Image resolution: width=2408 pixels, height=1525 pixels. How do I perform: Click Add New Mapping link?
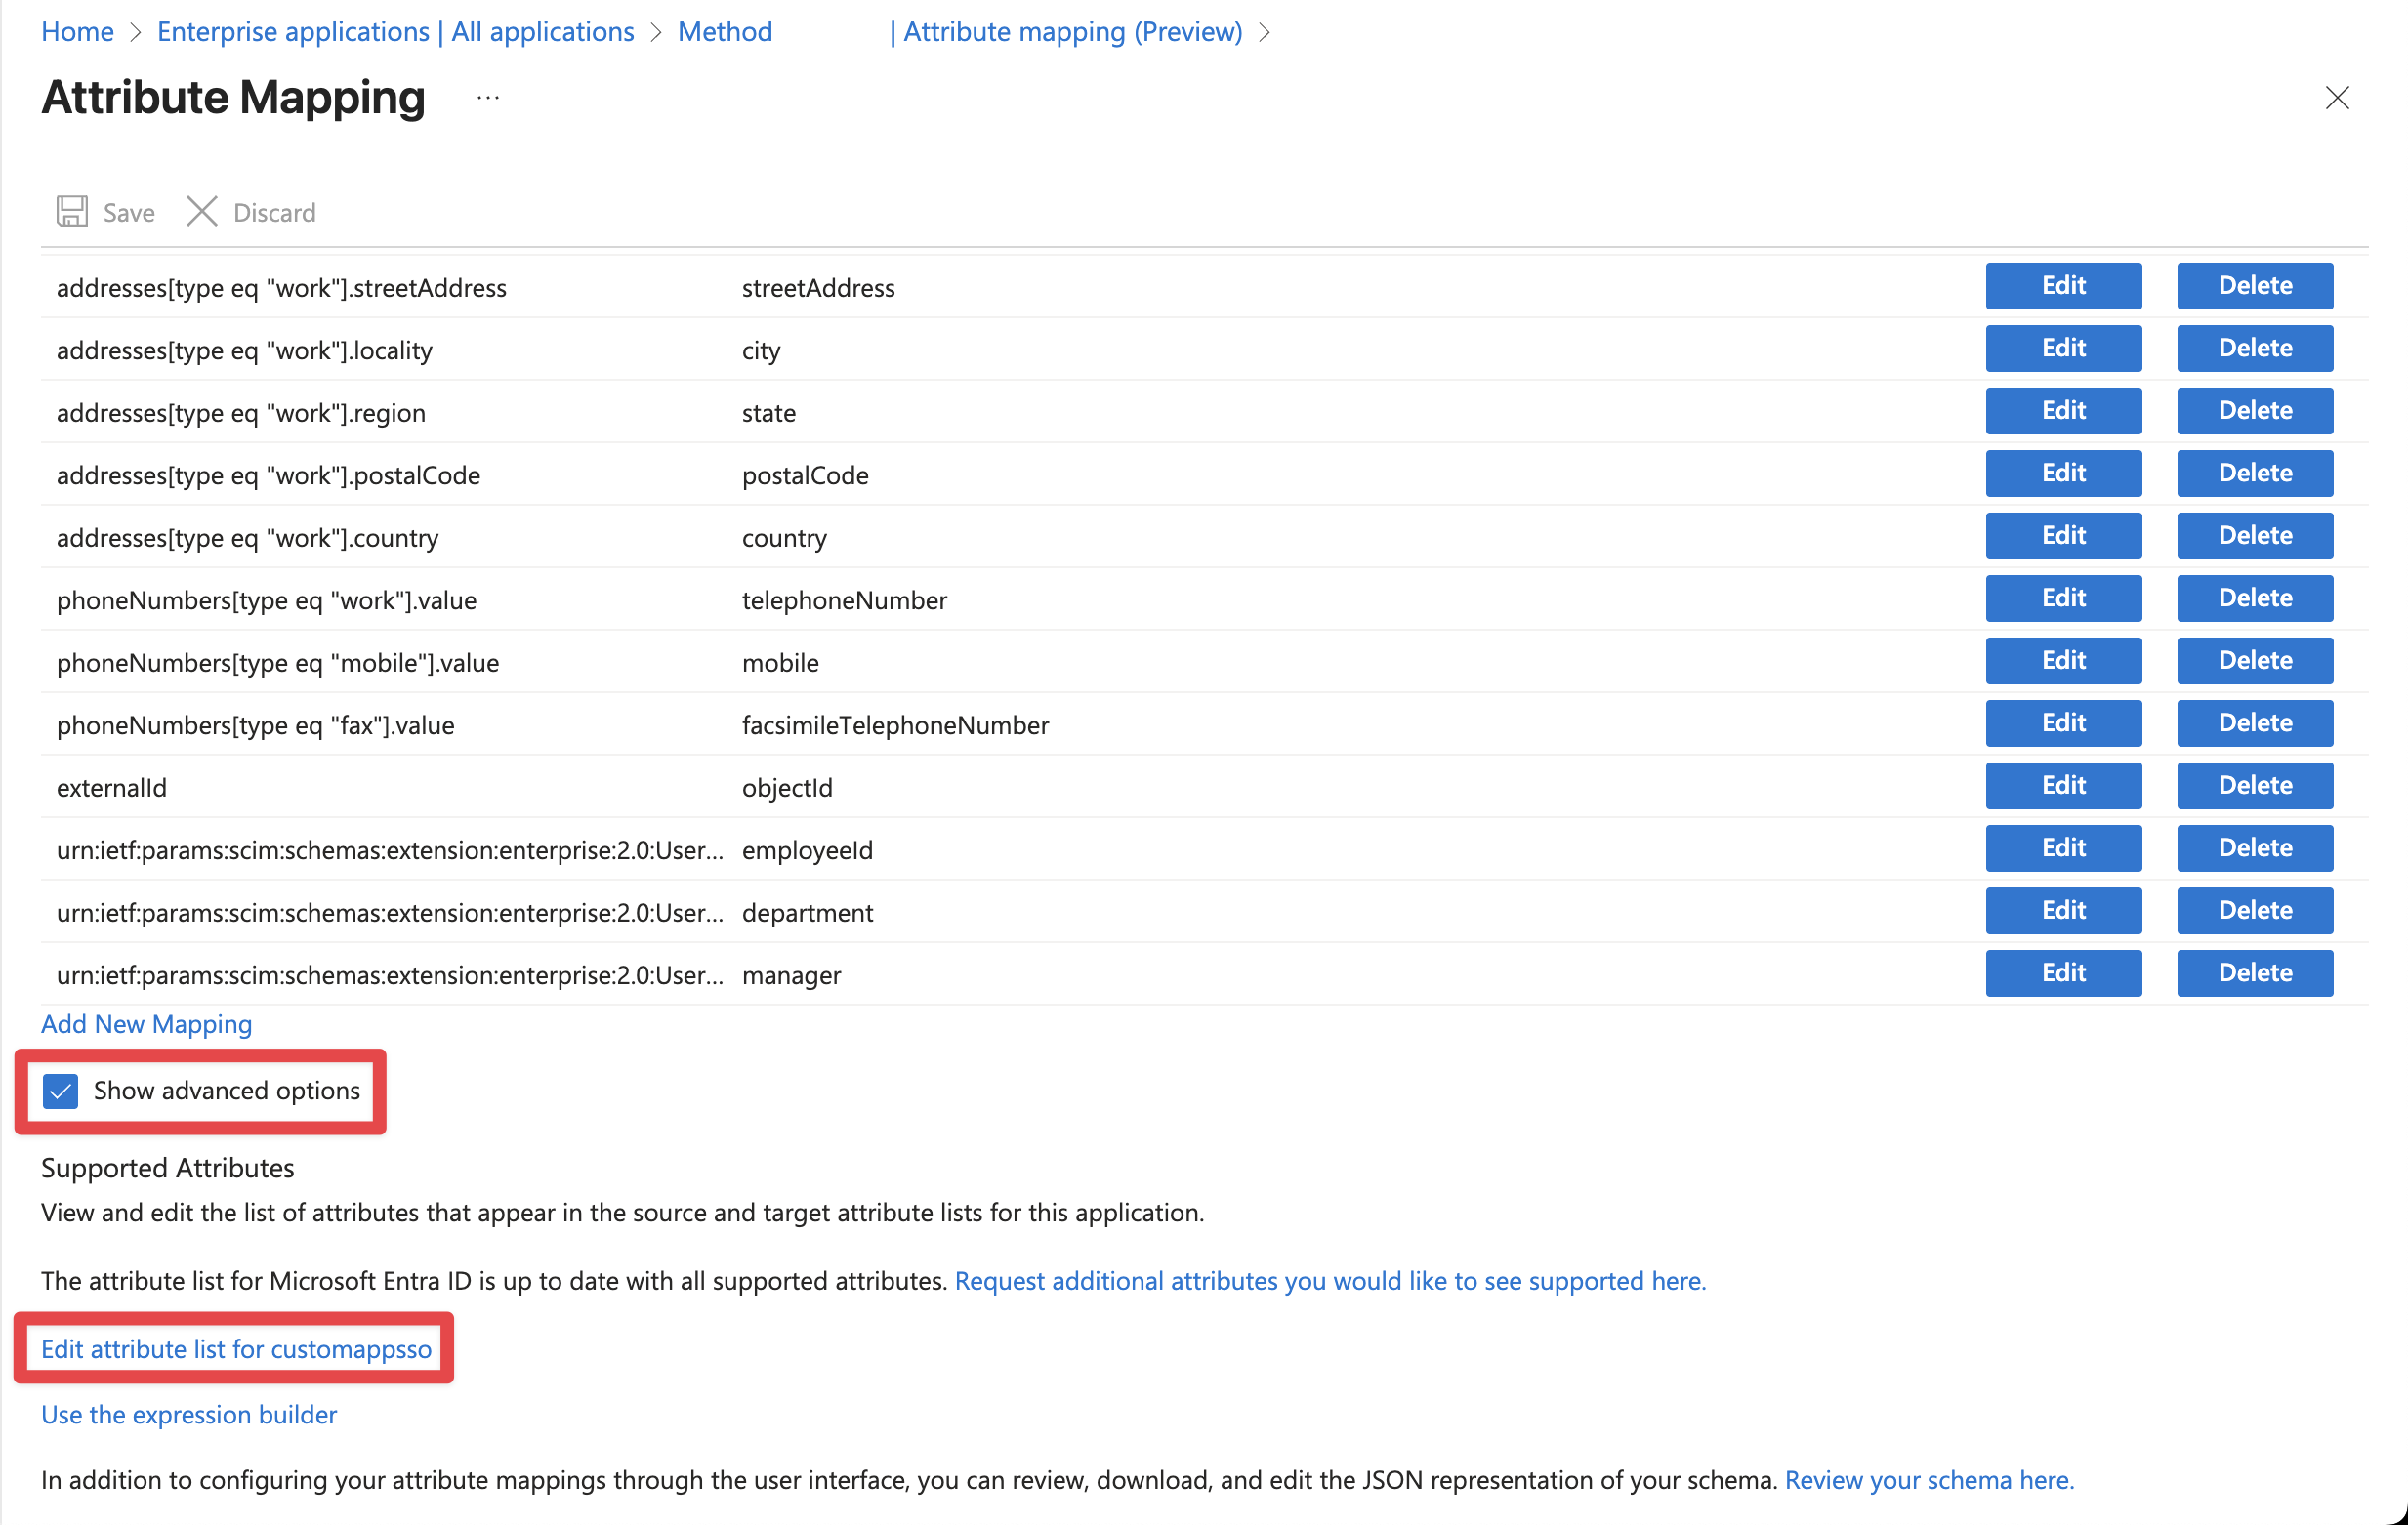146,1023
